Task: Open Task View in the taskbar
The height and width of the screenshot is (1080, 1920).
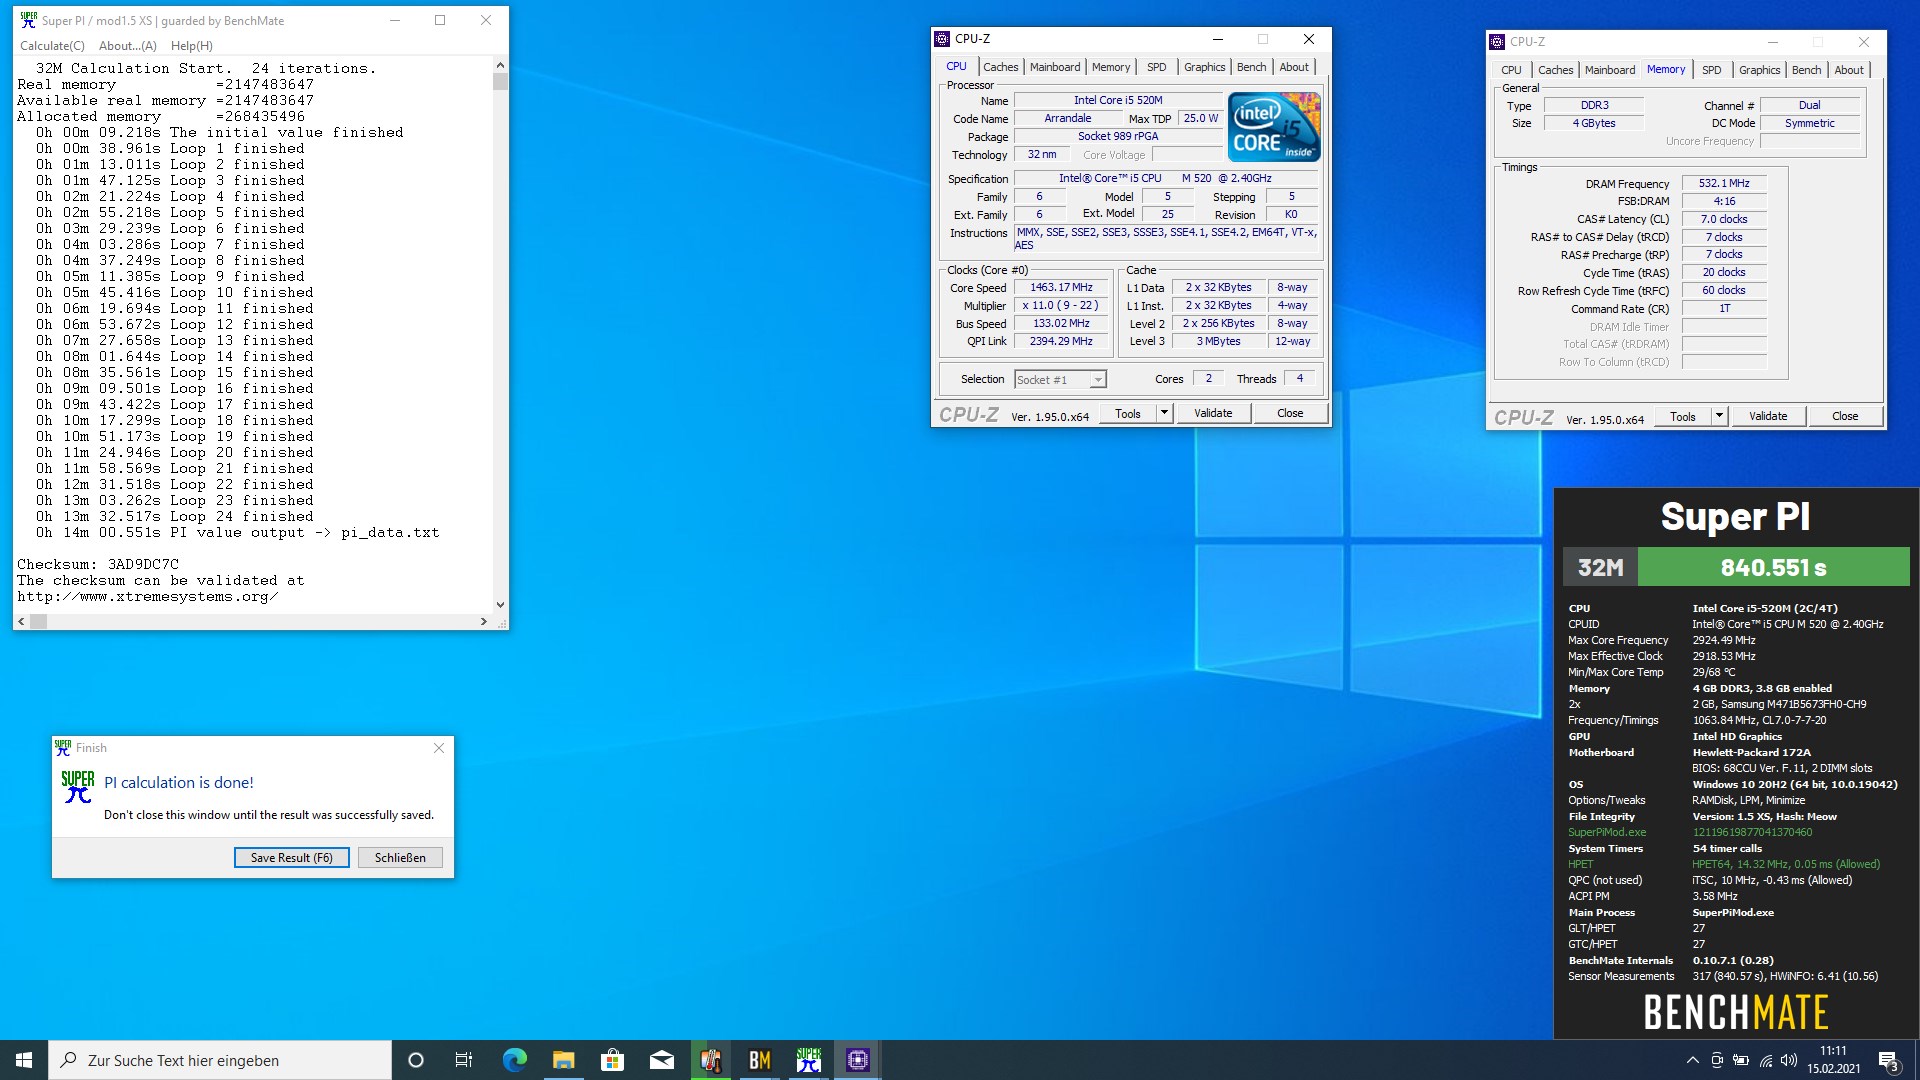Action: 464,1060
